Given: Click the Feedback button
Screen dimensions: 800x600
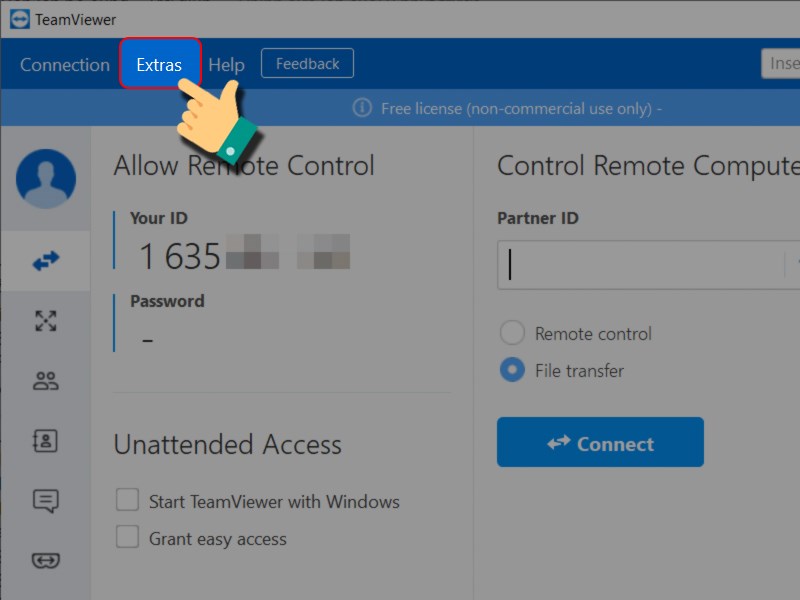Looking at the screenshot, I should 307,62.
